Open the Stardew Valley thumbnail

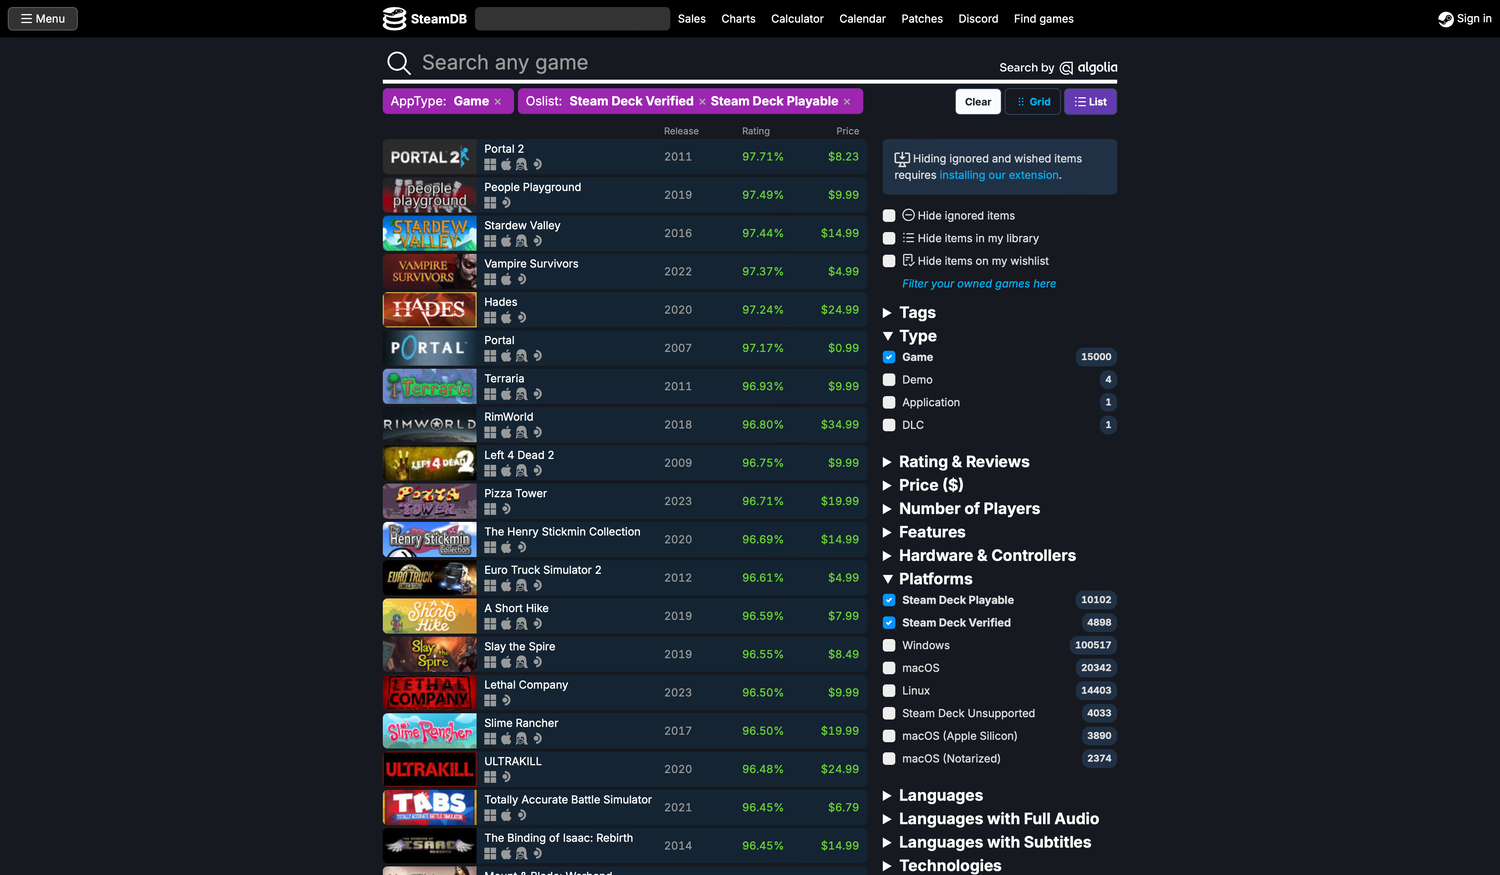[x=430, y=233]
